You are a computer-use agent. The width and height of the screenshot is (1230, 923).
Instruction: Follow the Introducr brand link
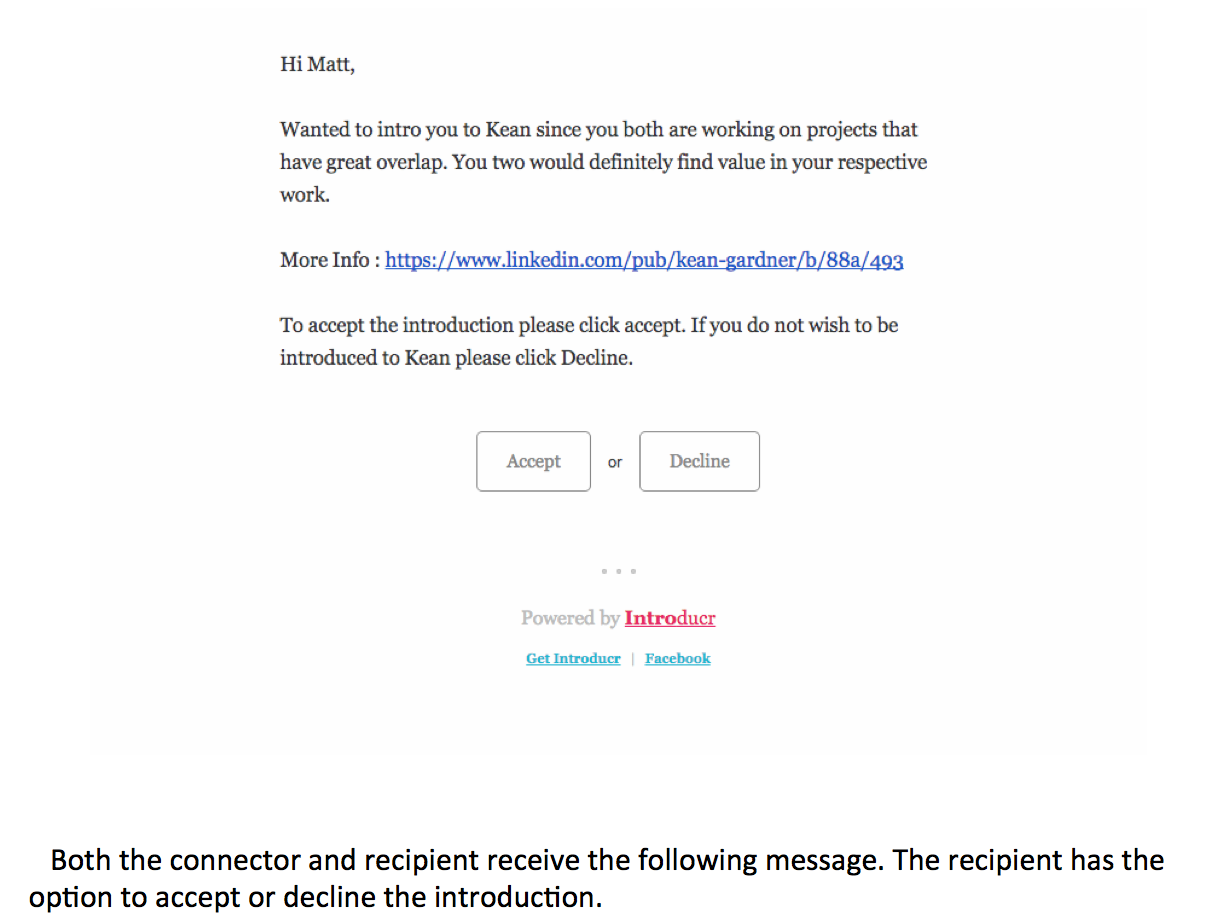pos(669,618)
